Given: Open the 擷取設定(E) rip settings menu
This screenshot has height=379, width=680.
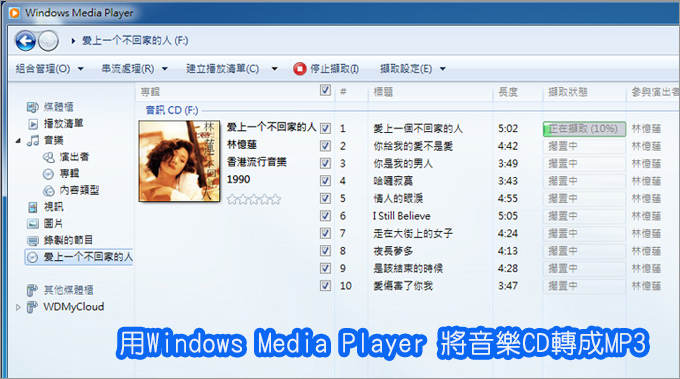Looking at the screenshot, I should click(406, 69).
